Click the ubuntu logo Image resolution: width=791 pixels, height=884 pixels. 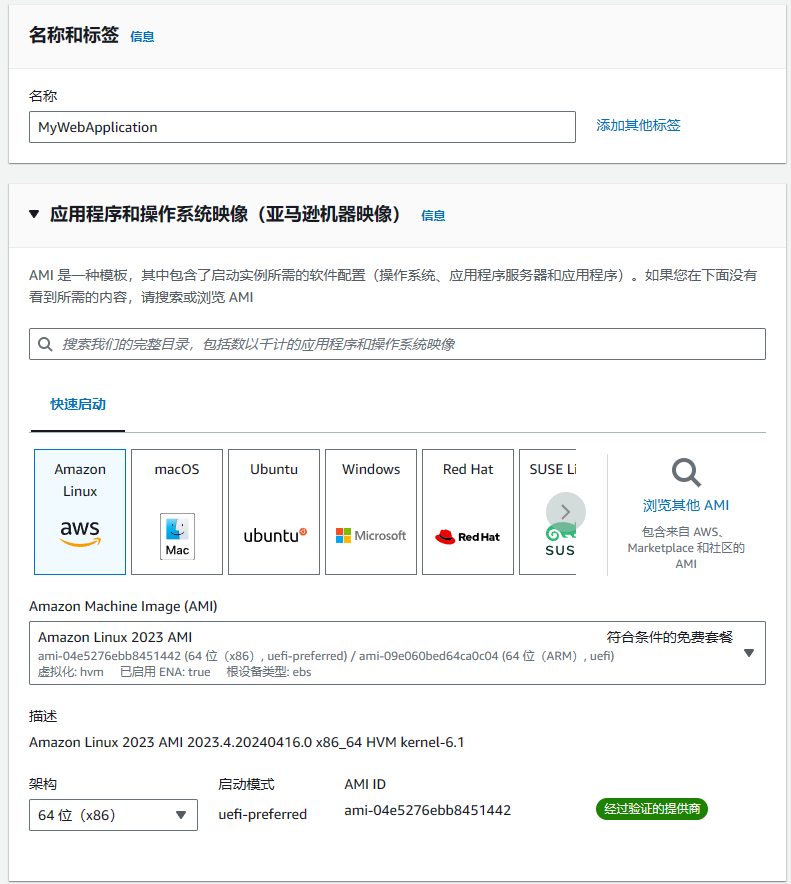click(275, 535)
